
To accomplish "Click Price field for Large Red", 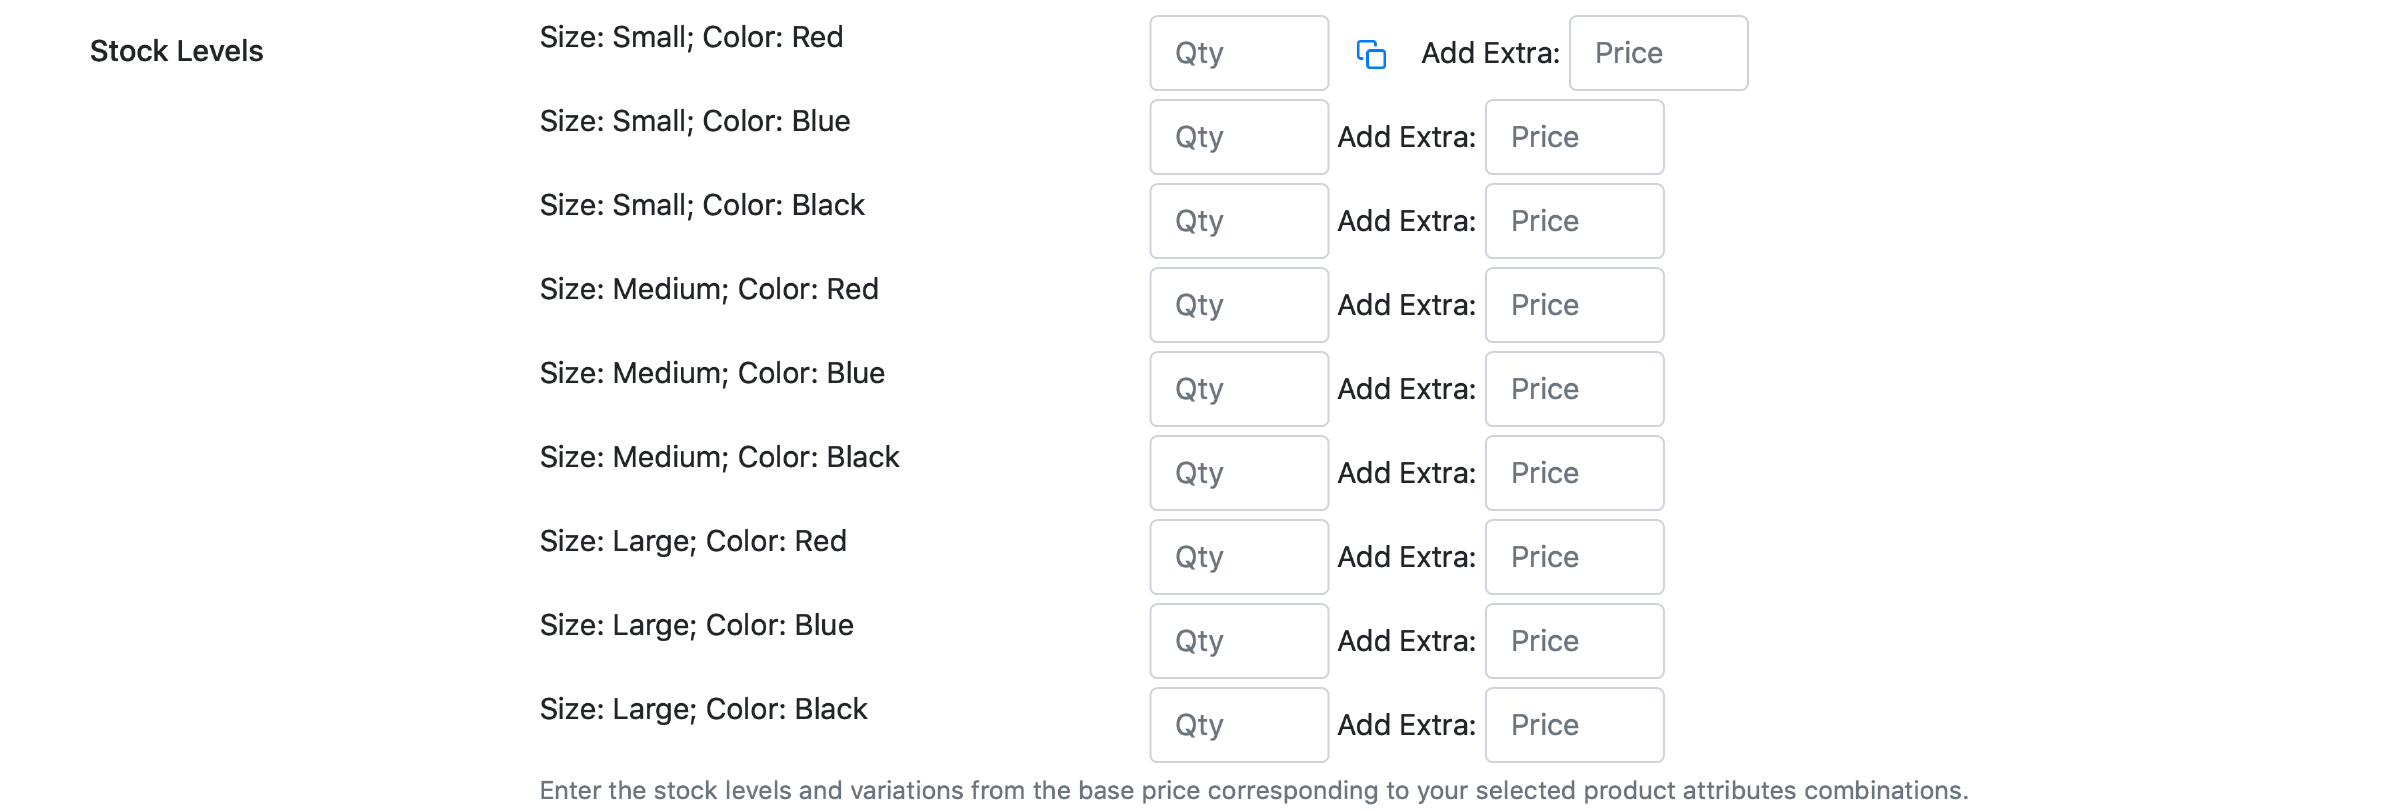I will 1574,557.
